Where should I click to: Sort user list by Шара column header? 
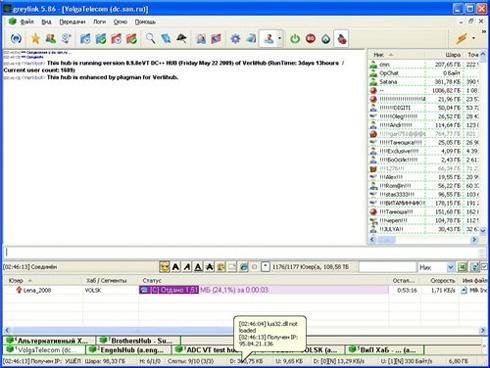click(445, 54)
